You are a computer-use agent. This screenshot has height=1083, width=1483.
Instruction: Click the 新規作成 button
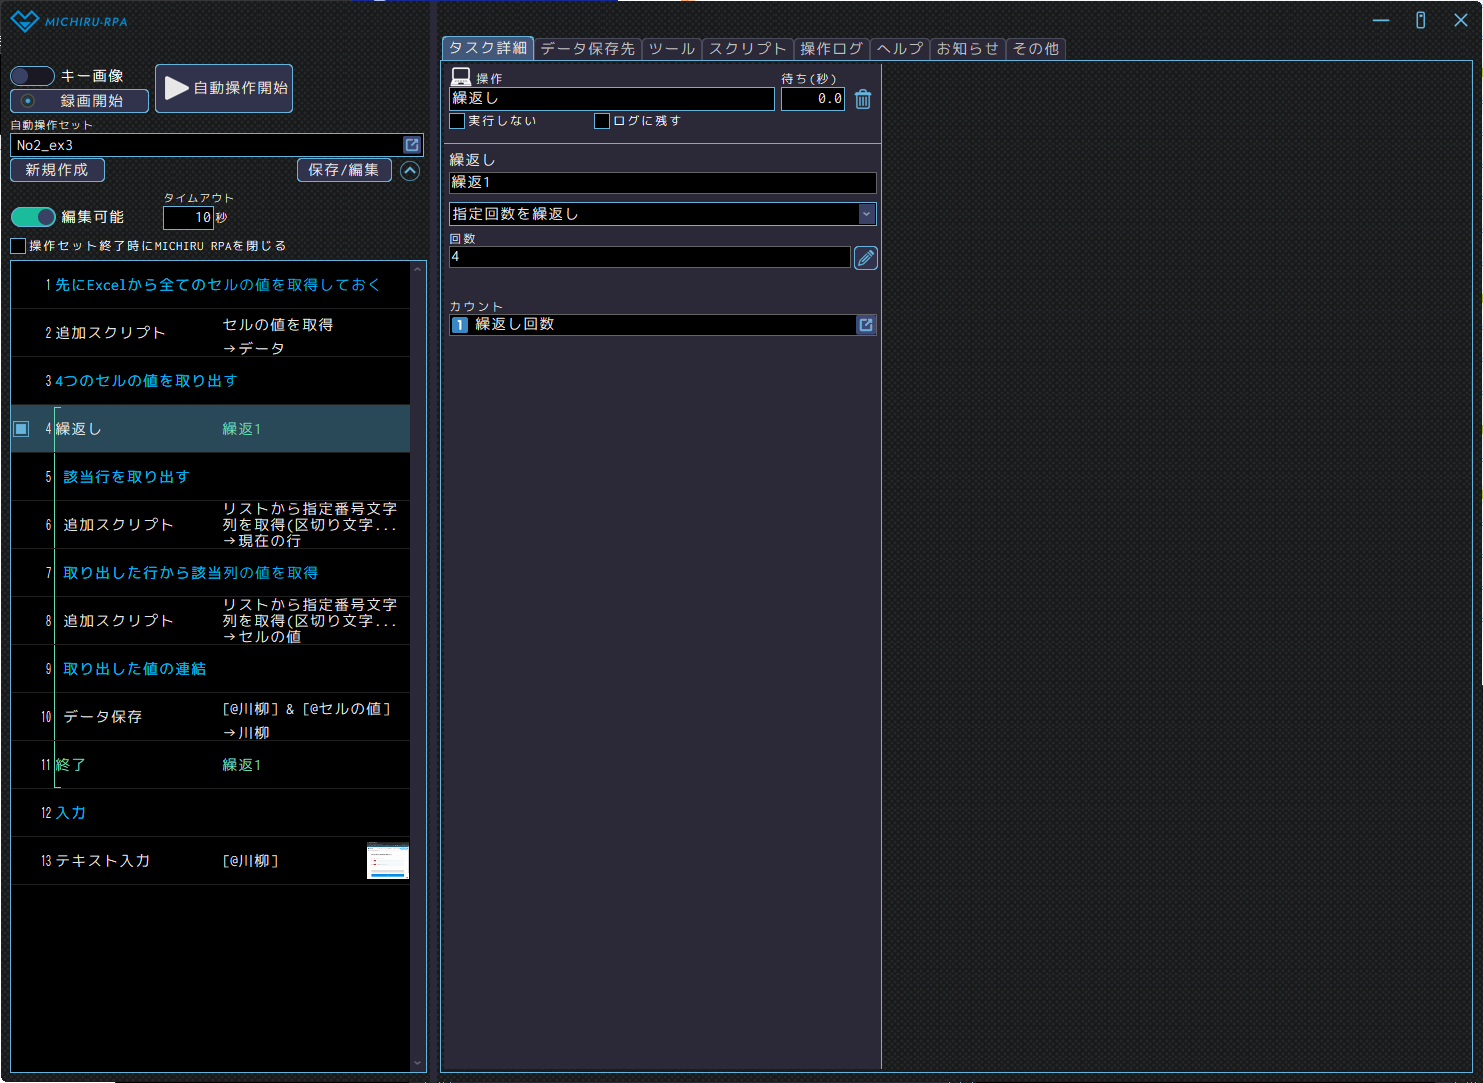pos(57,170)
